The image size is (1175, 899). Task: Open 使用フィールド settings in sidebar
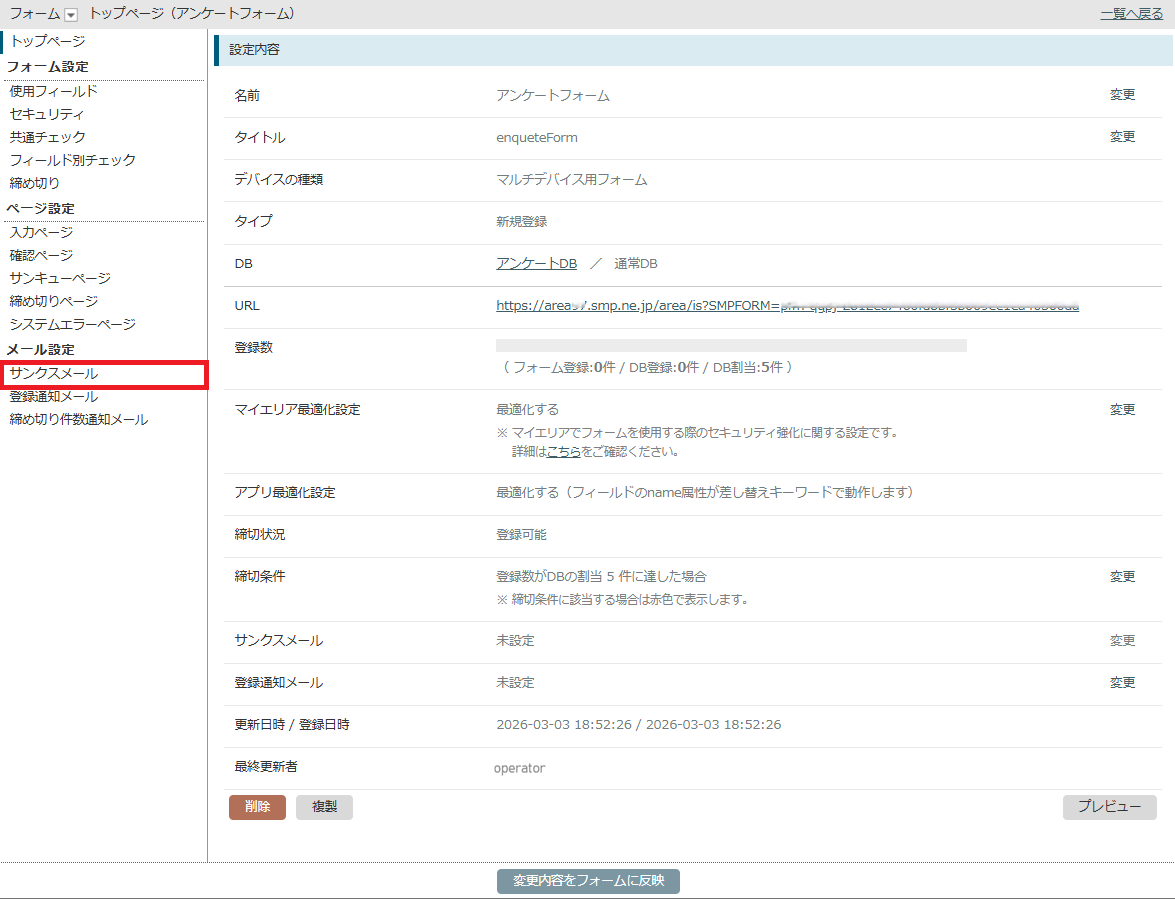click(54, 91)
